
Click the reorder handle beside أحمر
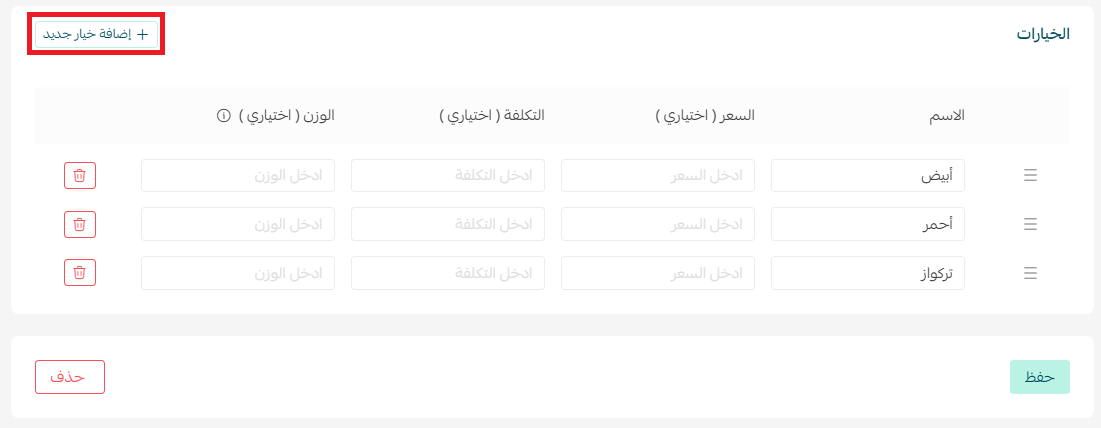[1030, 225]
